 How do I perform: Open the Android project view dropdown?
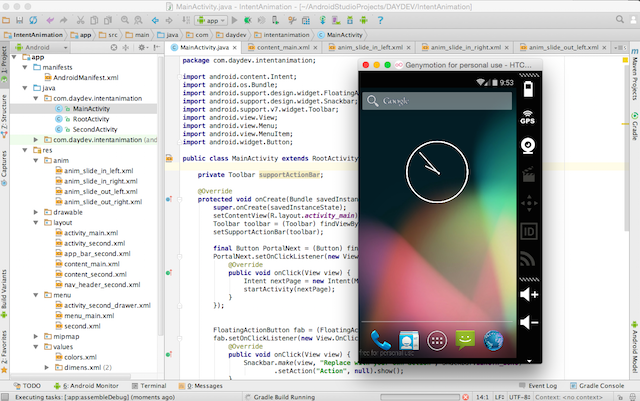[42, 47]
